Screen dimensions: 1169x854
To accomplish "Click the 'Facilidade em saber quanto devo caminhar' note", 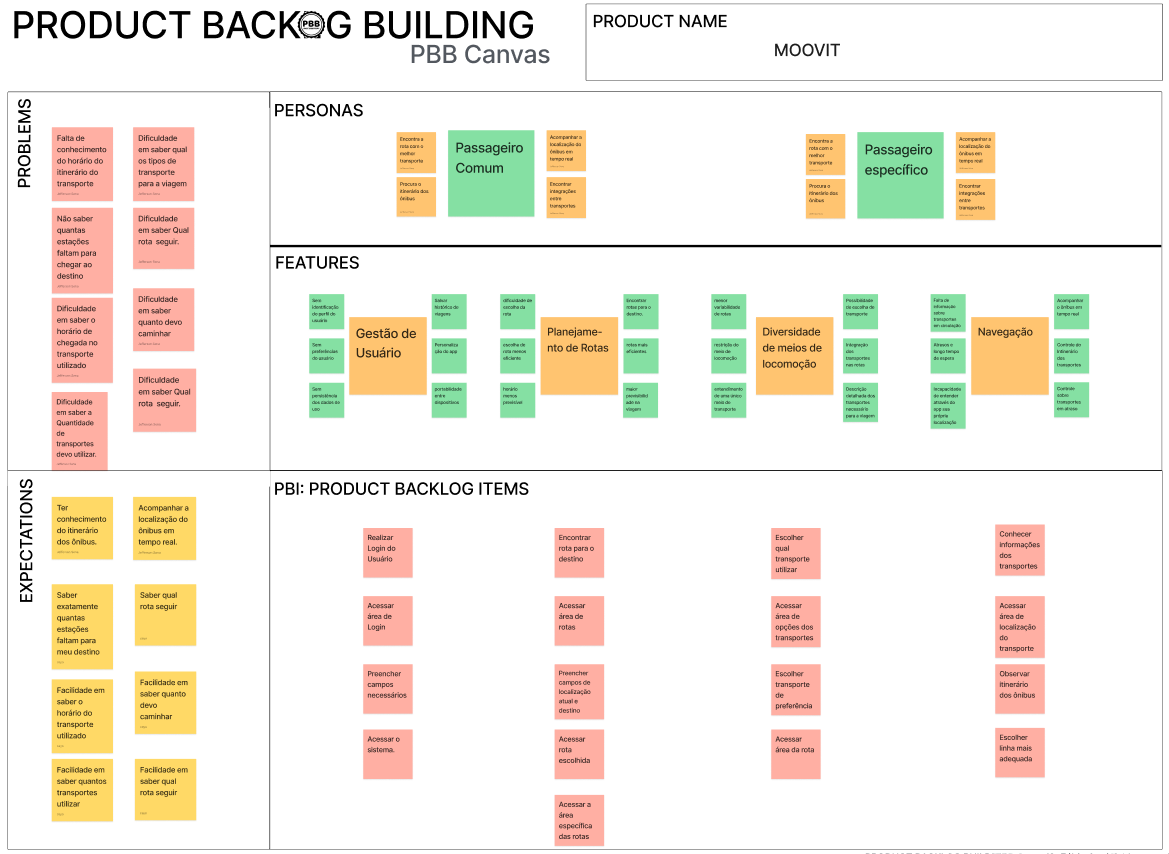I will click(166, 703).
